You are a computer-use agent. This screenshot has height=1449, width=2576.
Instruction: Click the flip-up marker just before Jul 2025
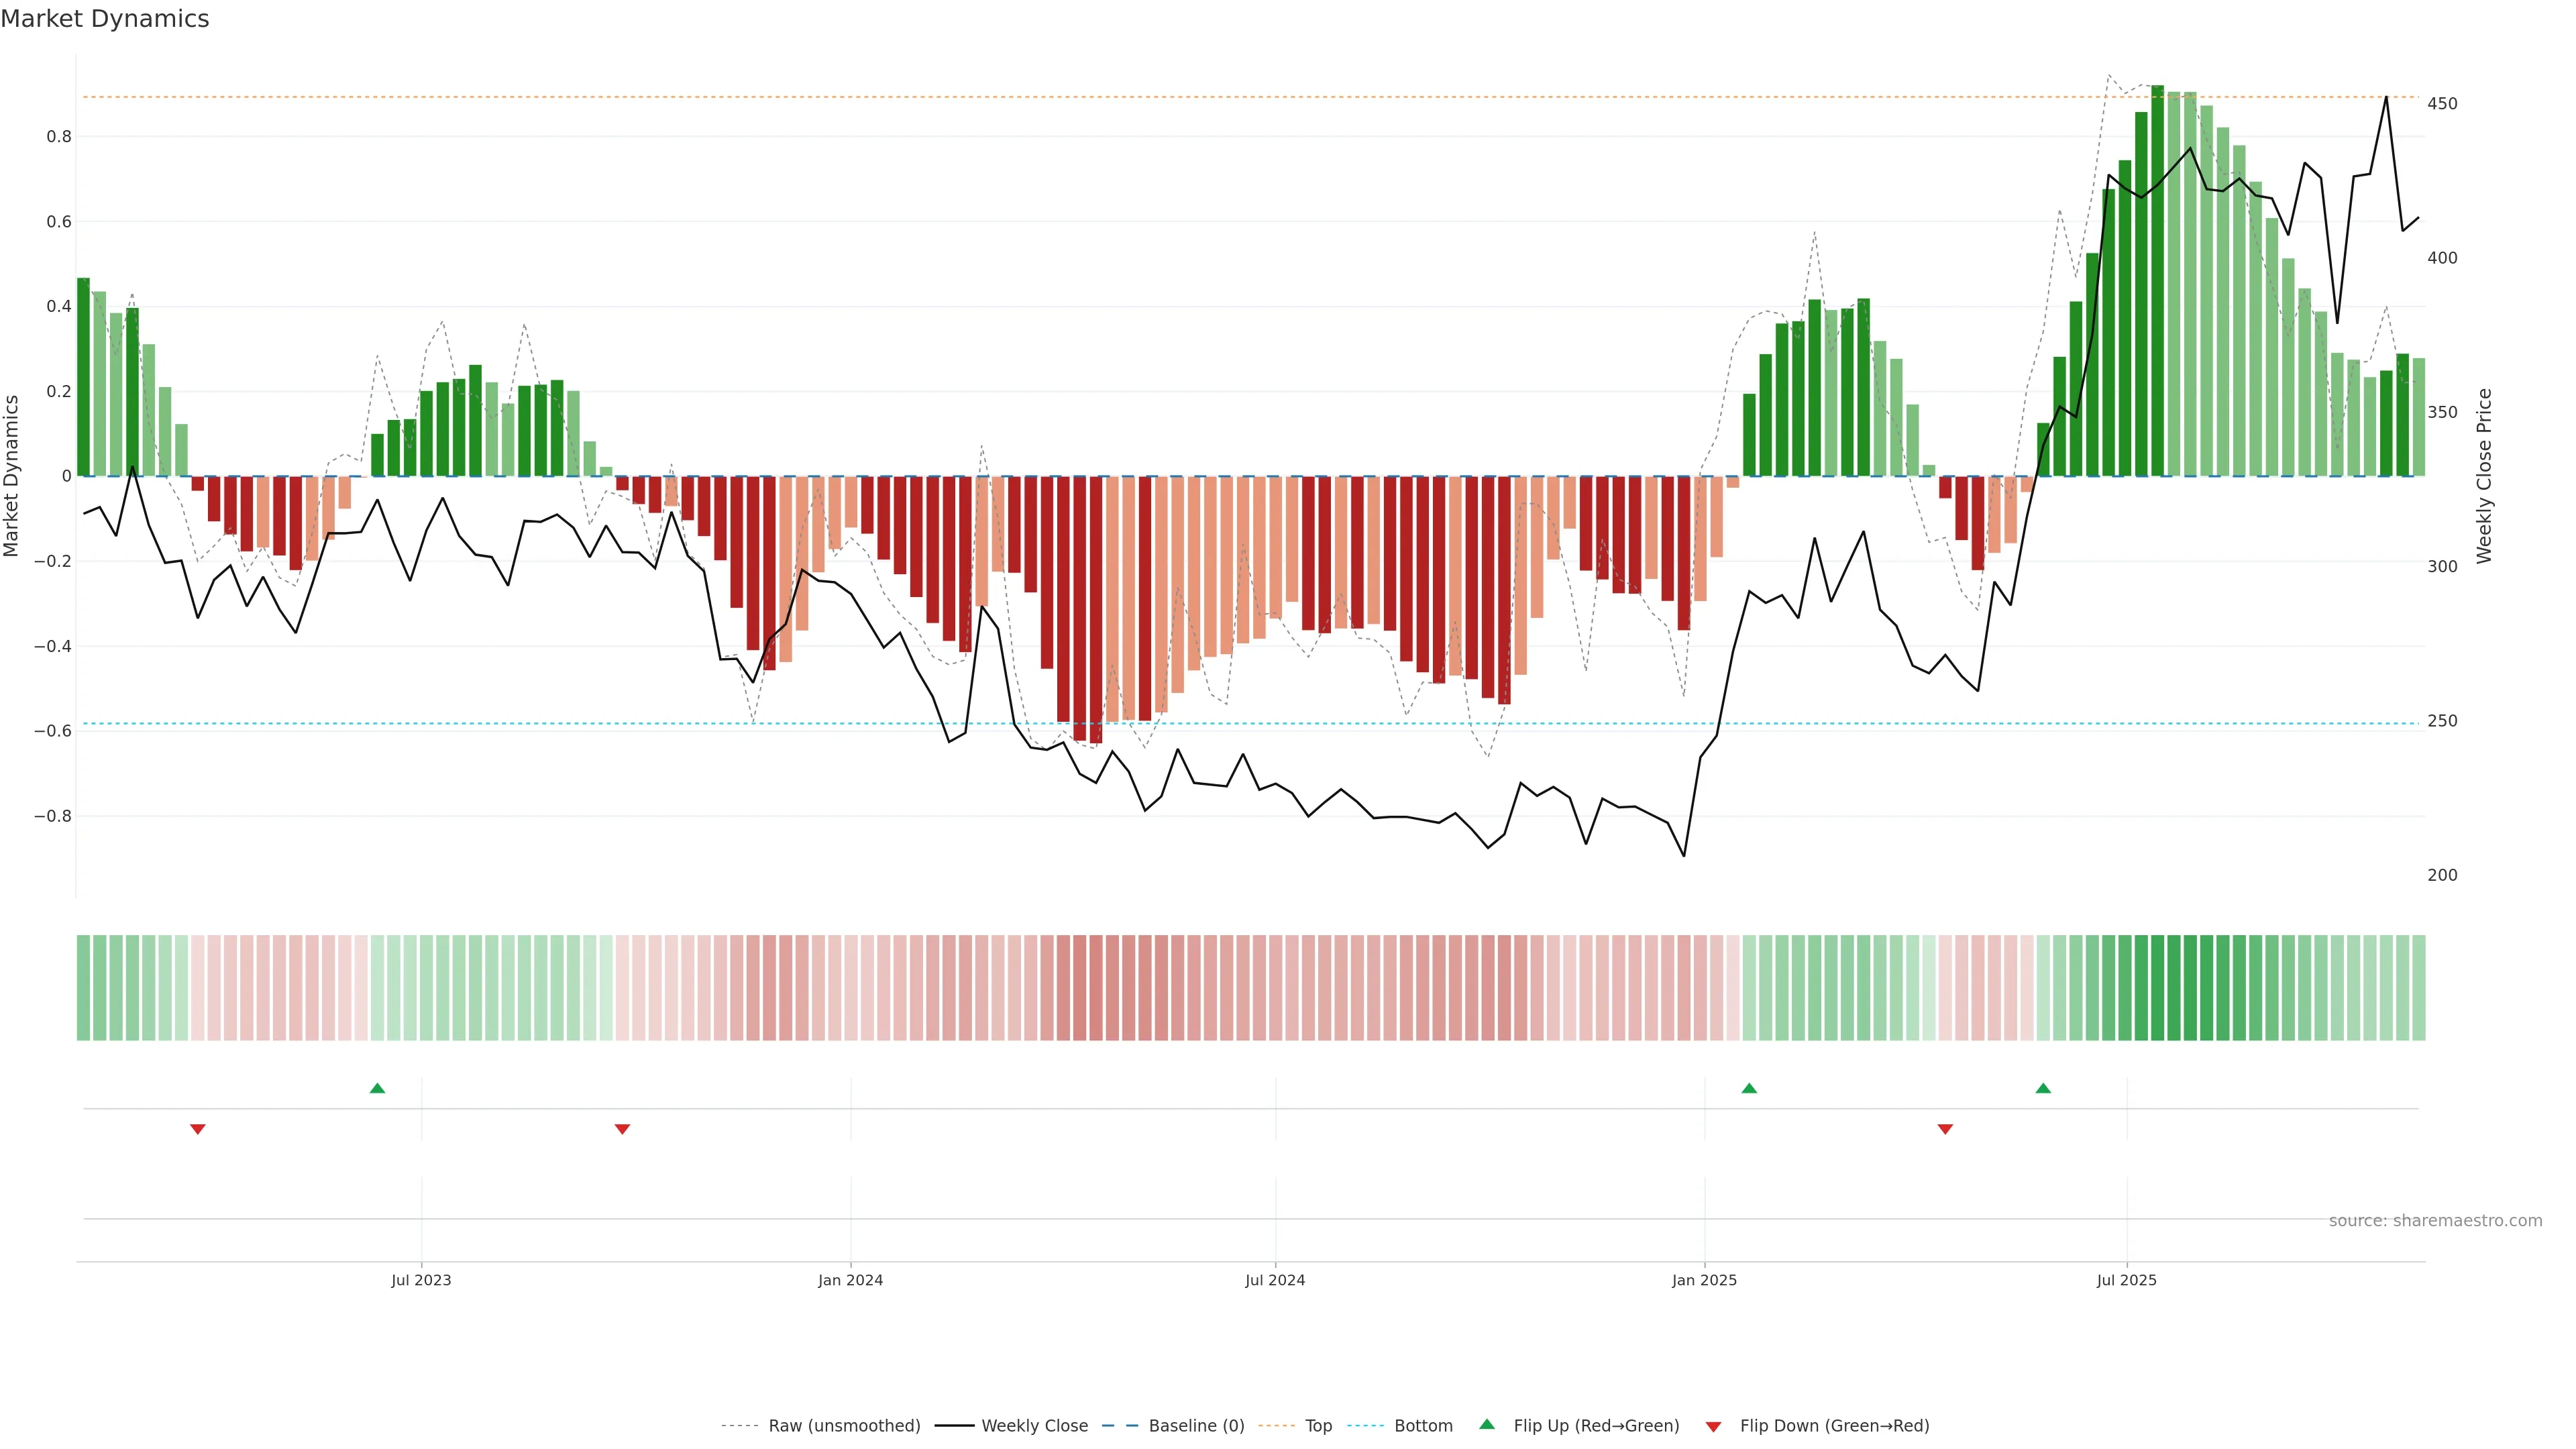click(x=2043, y=1088)
